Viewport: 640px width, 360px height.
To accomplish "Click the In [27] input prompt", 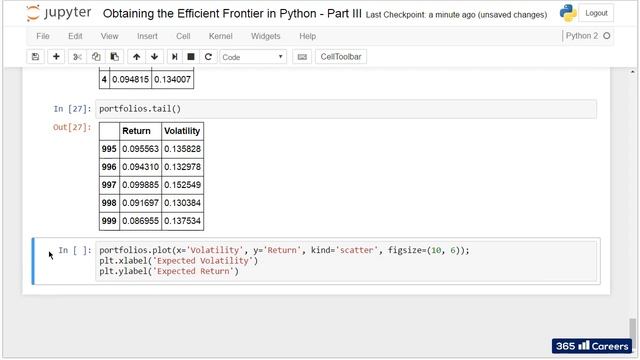I will pyautogui.click(x=72, y=109).
